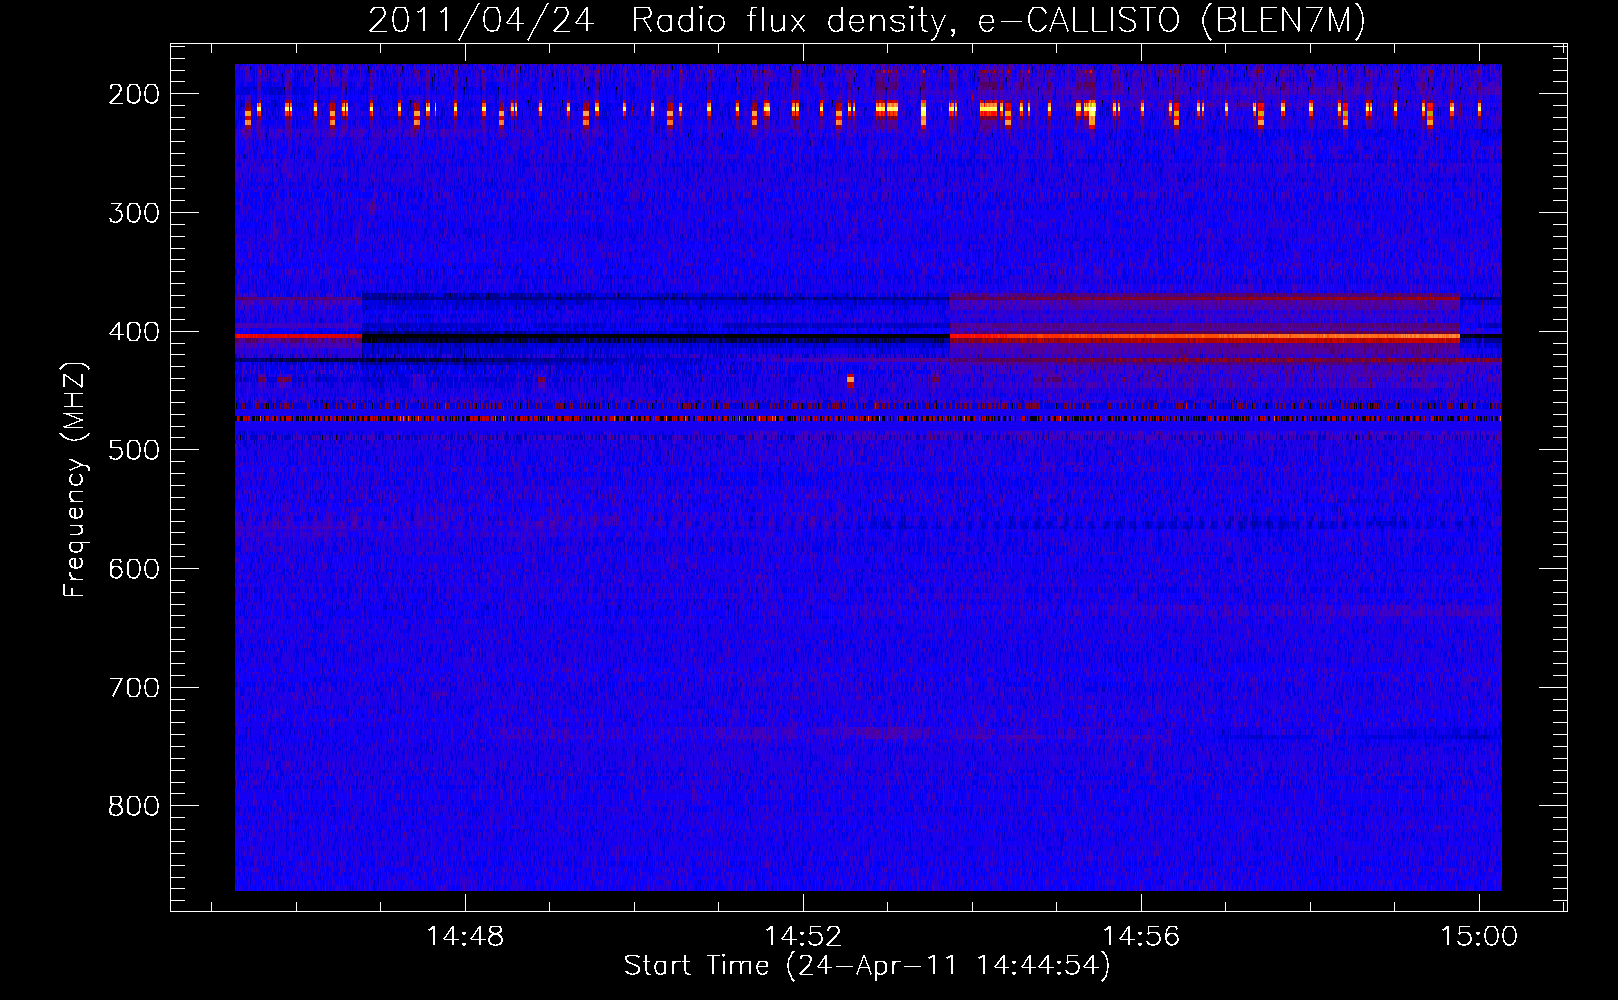The image size is (1618, 1000).
Task: Click the 200 frequency tick label
Action: tap(133, 94)
